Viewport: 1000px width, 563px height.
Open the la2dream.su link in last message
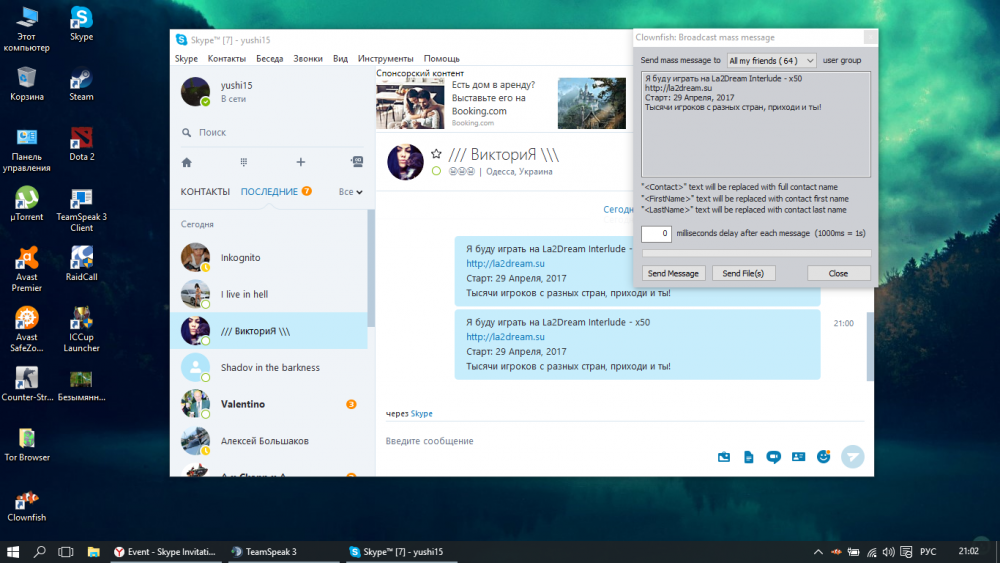[505, 337]
